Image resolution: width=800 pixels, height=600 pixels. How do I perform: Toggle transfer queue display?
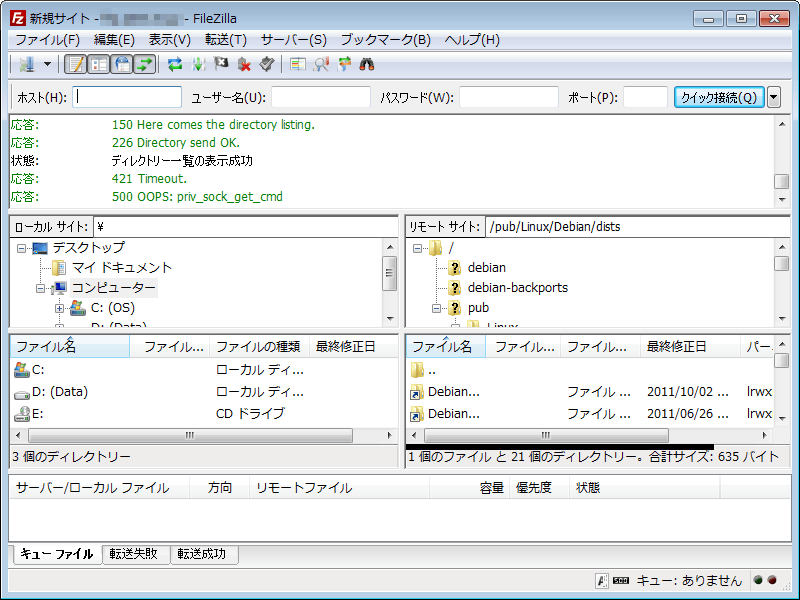tap(145, 64)
